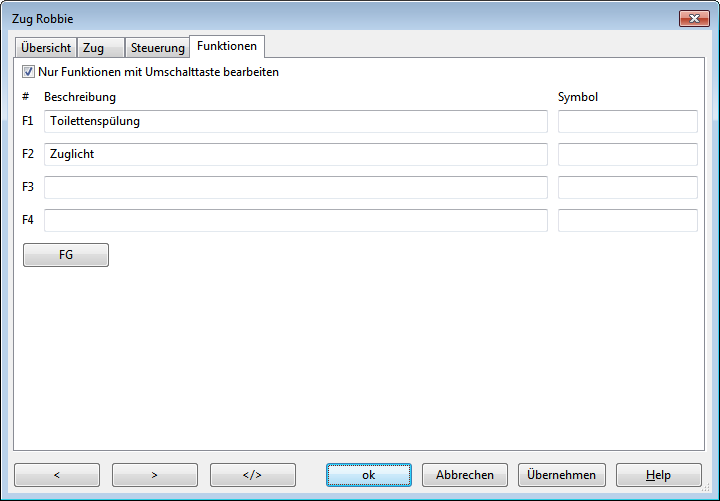Click the F2 symbol field
Viewport: 720px width, 501px height.
627,154
